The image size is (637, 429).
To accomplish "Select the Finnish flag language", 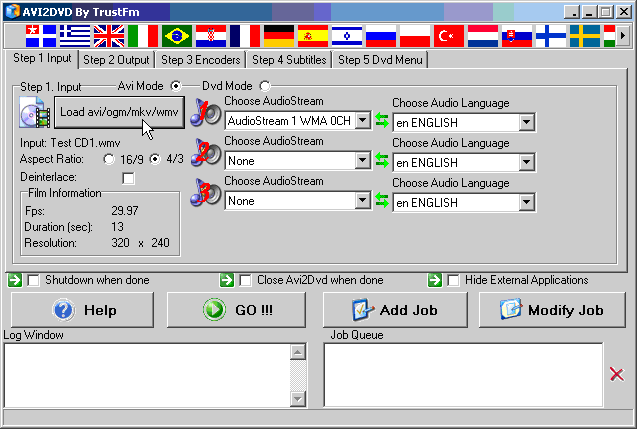I will click(551, 36).
